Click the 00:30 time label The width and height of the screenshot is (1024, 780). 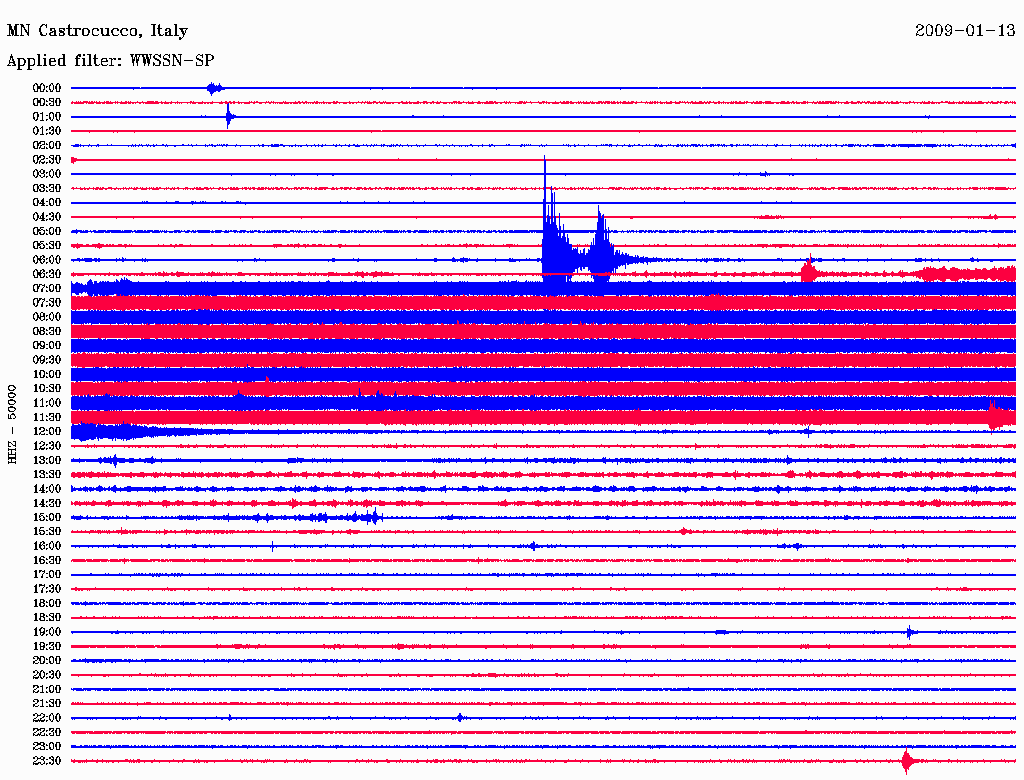(47, 102)
